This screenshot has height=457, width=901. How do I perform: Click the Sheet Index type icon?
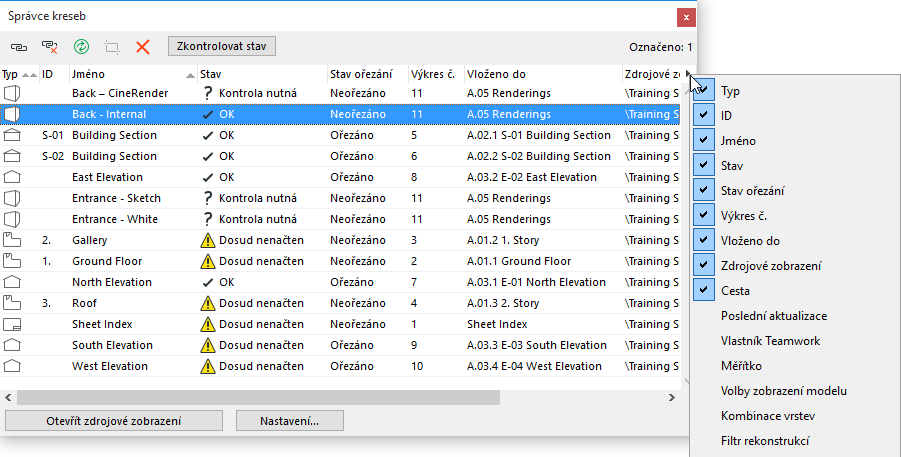(x=12, y=325)
